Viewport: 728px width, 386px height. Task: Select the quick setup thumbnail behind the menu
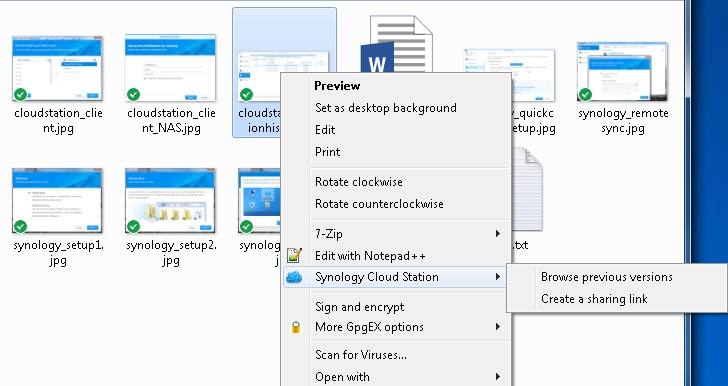tap(533, 75)
